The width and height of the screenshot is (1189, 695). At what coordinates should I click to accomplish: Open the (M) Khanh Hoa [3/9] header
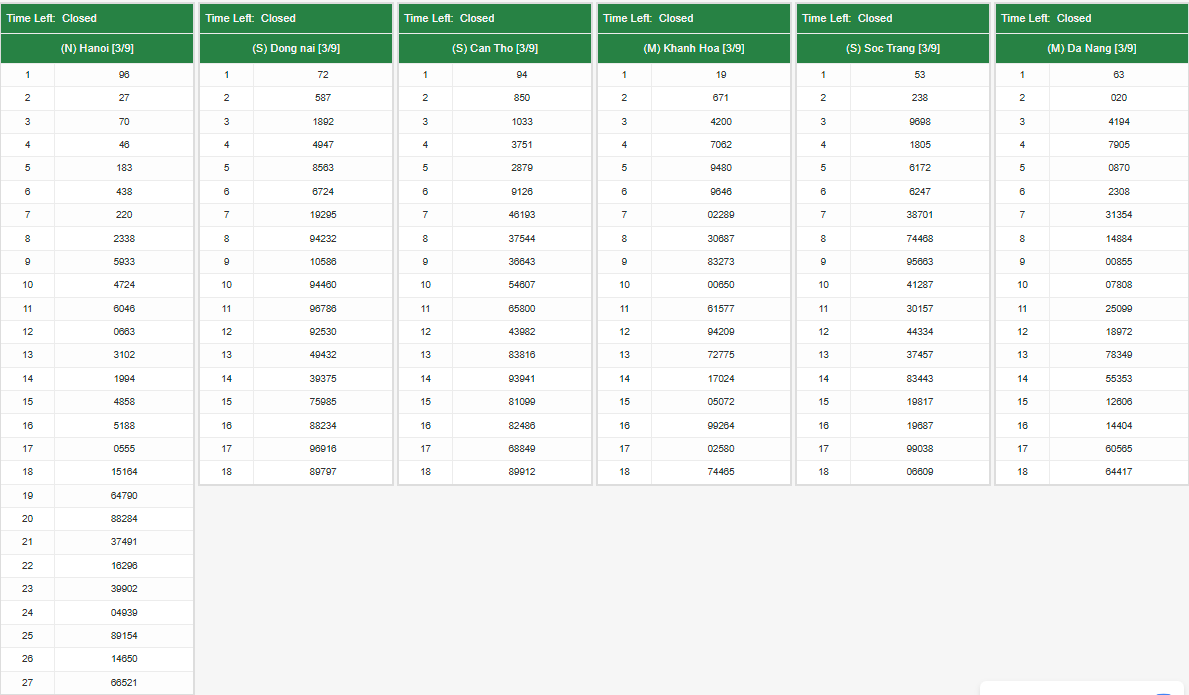(694, 48)
